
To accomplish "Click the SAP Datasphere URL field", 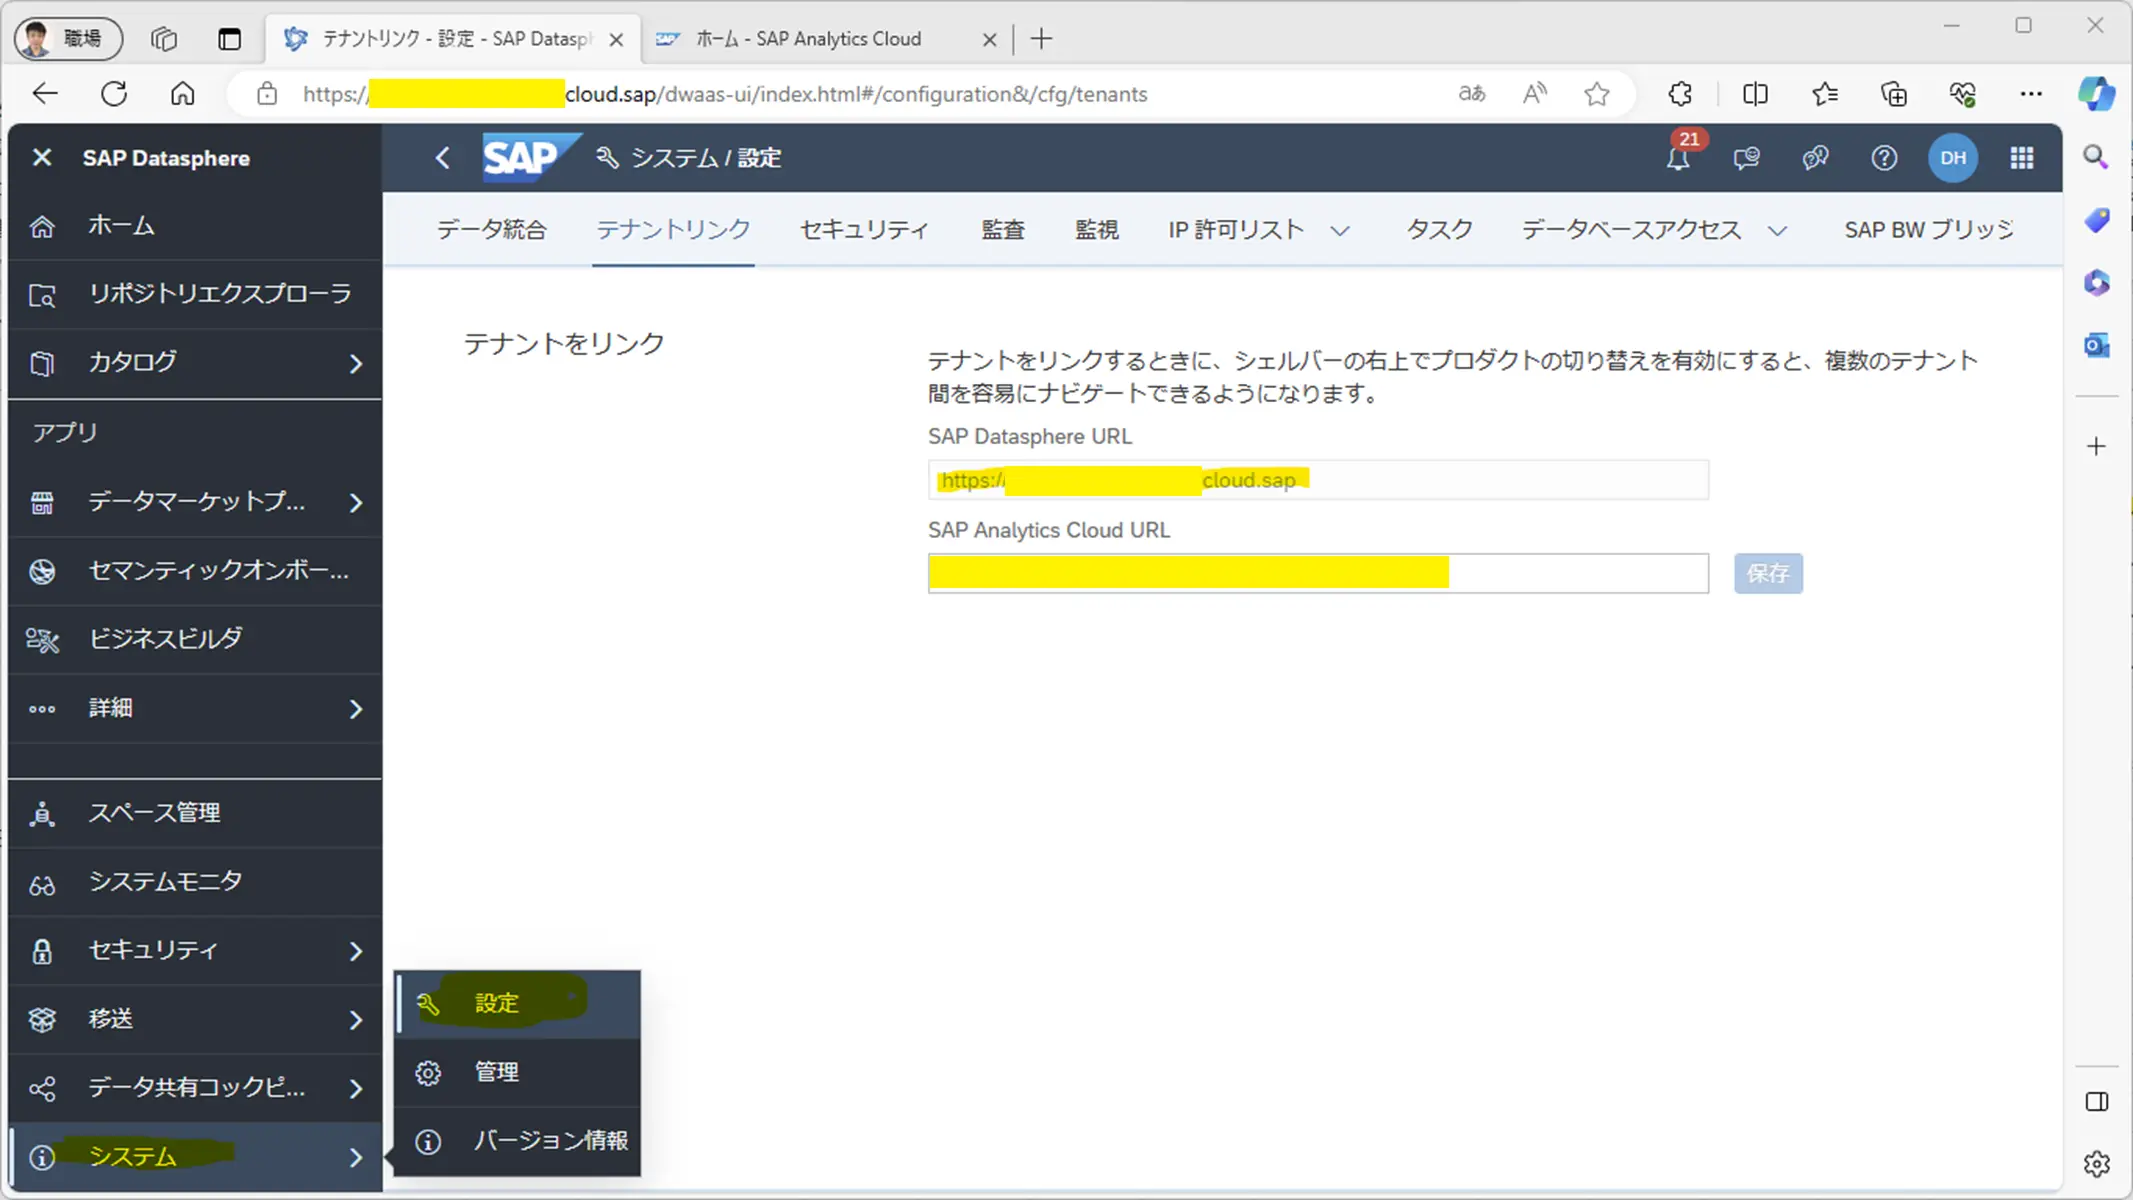I will [1318, 480].
